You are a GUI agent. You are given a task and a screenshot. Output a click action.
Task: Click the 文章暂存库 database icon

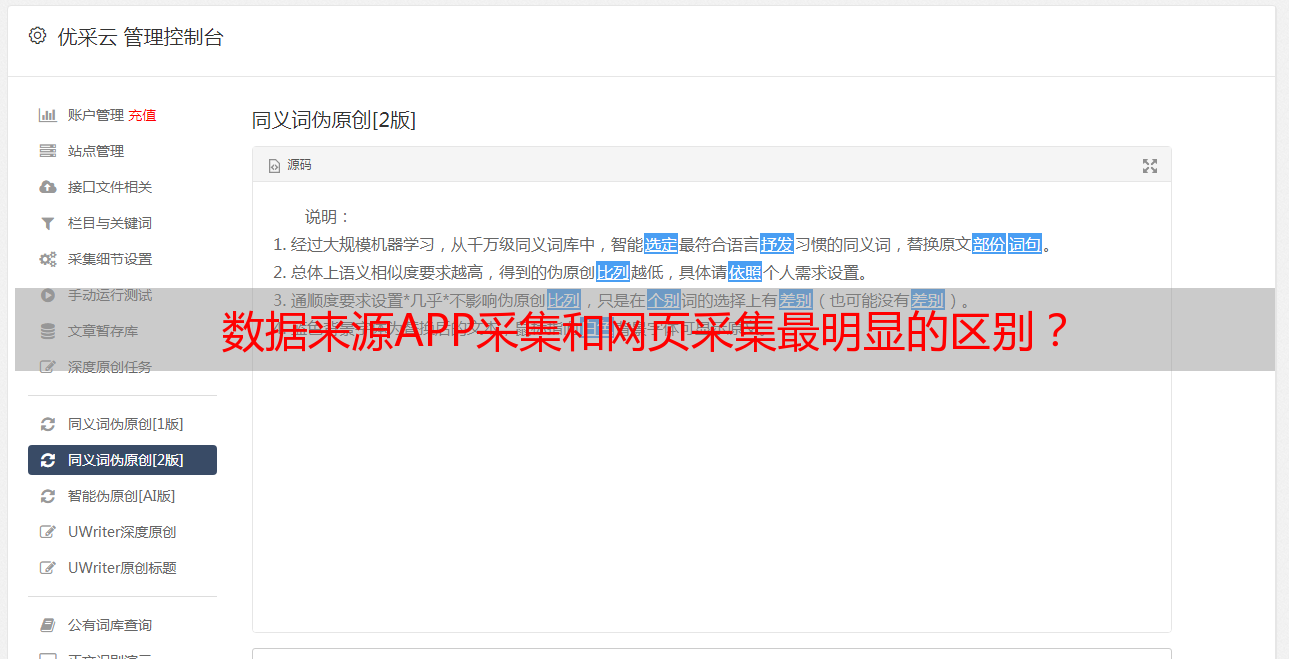coord(47,331)
